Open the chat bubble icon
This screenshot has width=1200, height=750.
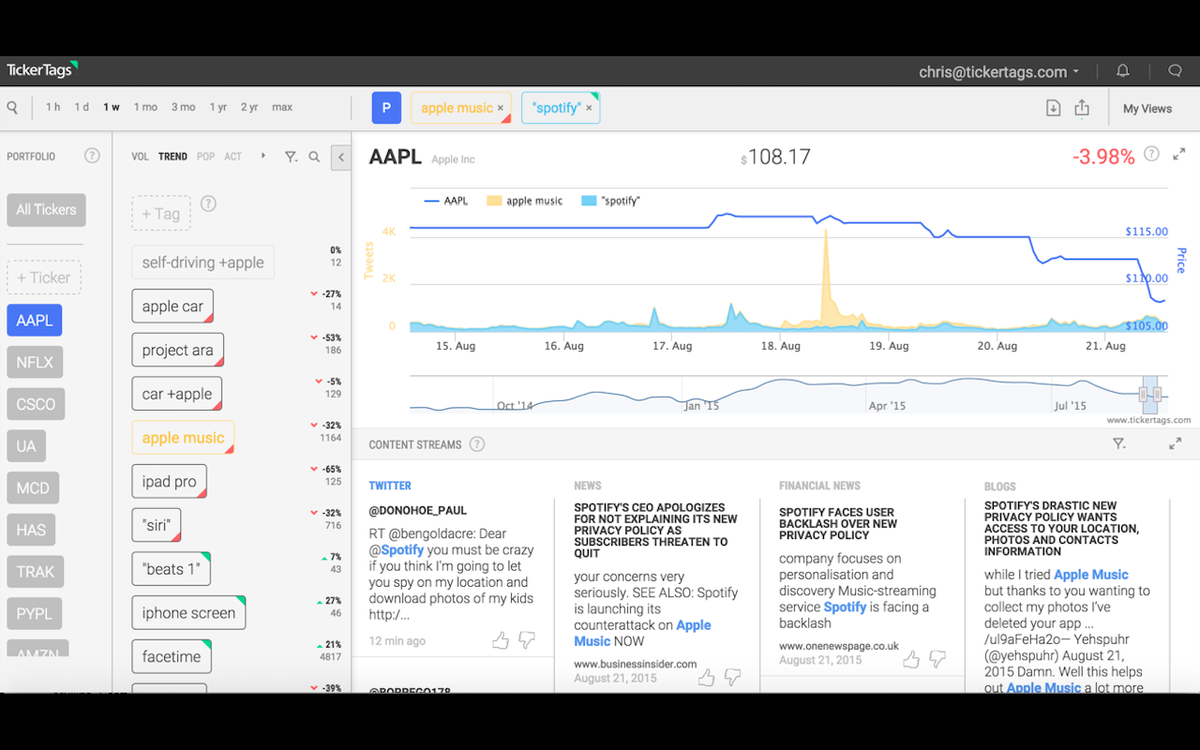click(x=1175, y=71)
